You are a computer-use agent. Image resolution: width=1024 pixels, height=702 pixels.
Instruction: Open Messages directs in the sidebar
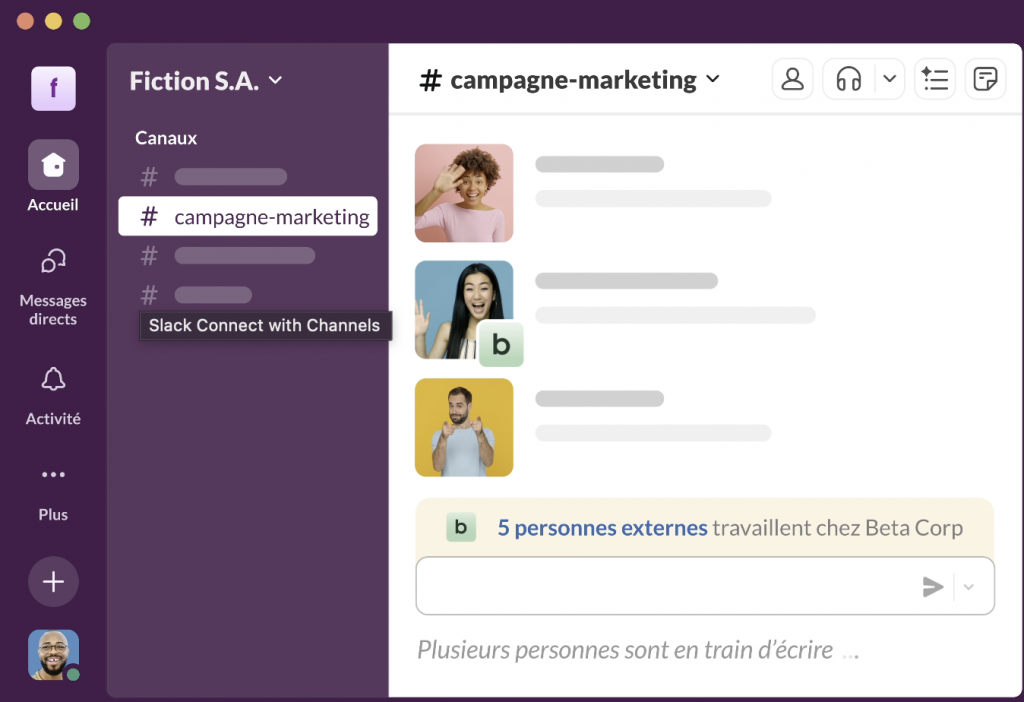[x=53, y=262]
